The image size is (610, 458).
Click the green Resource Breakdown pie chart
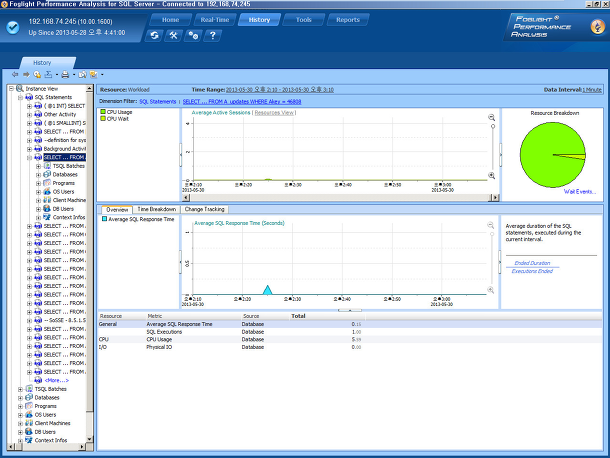click(552, 154)
